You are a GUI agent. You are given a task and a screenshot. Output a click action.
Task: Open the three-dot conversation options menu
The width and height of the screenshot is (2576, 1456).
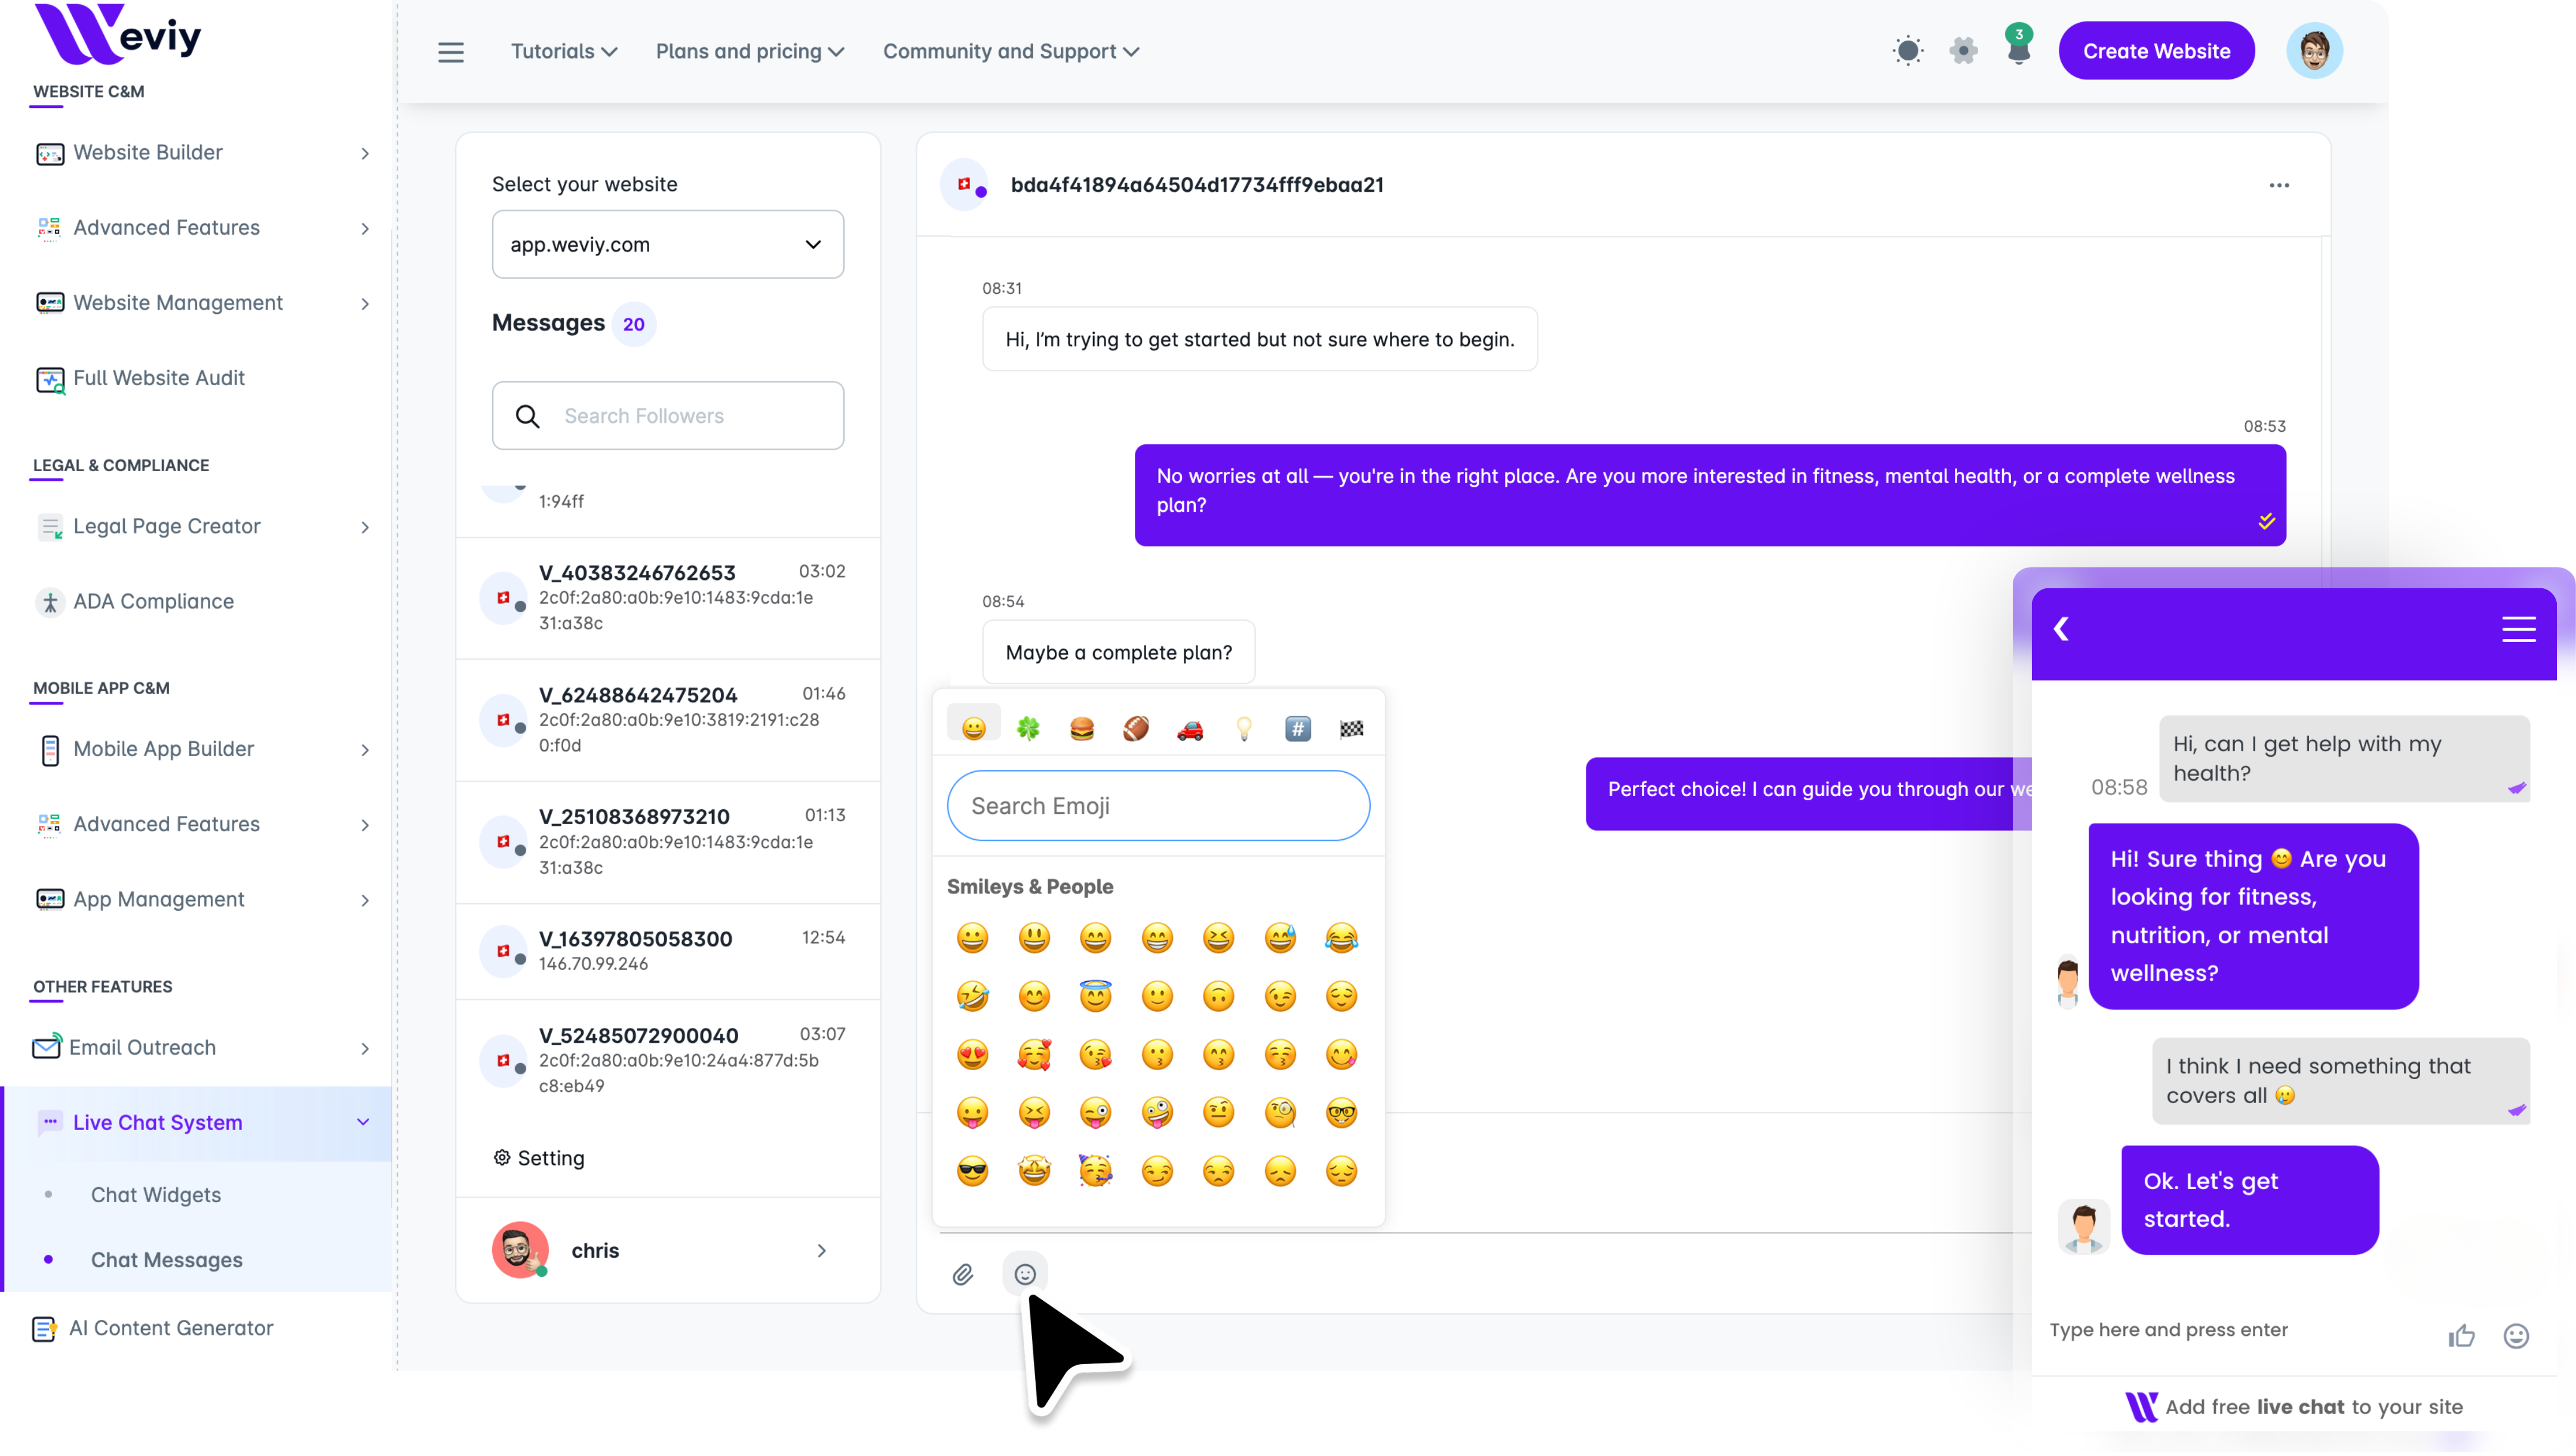[2279, 185]
